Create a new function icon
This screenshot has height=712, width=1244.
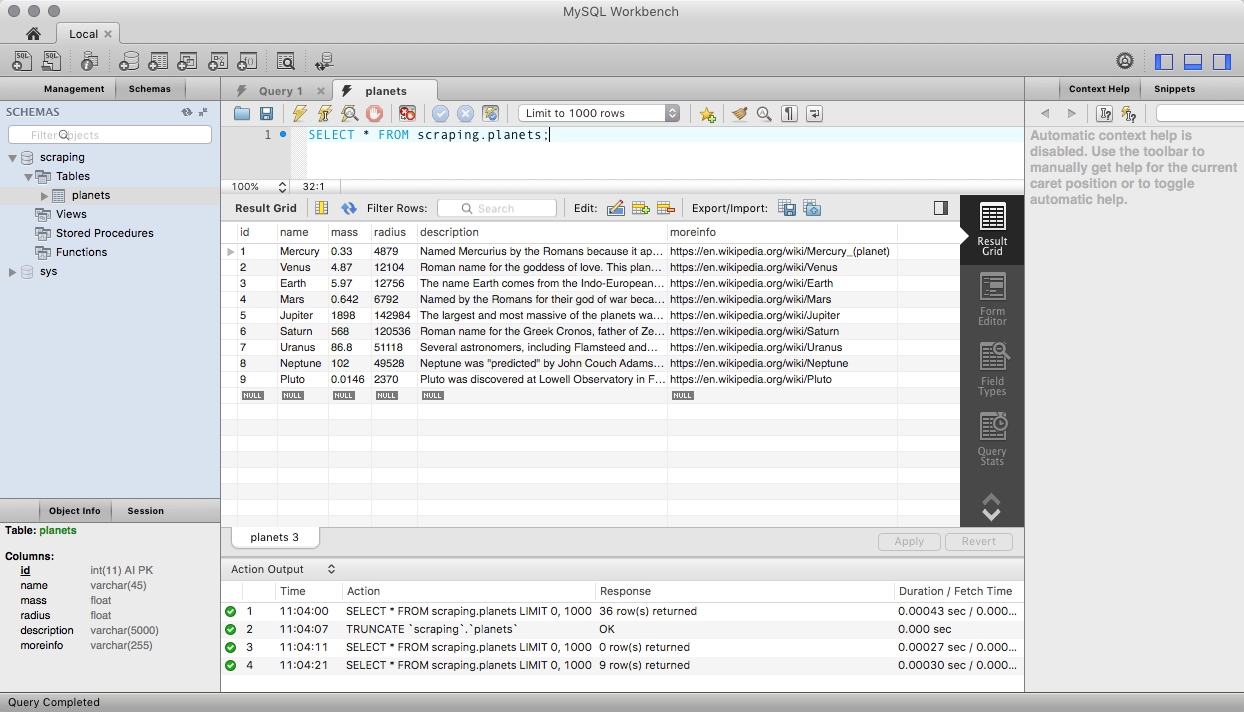247,61
